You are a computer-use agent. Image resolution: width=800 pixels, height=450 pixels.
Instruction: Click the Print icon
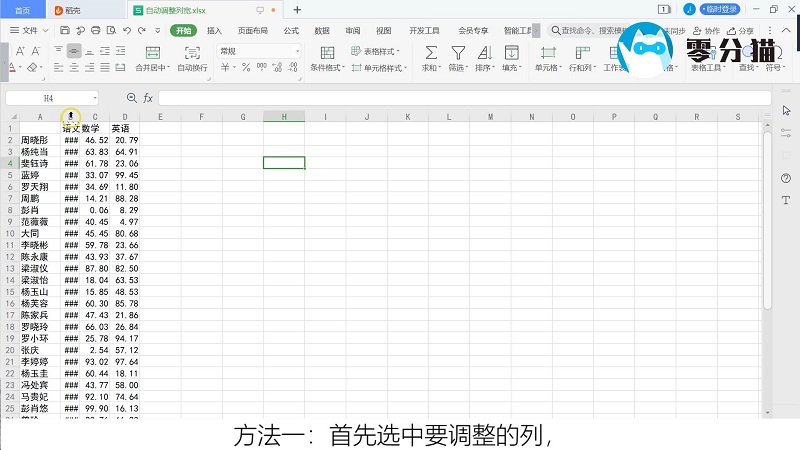(94, 31)
